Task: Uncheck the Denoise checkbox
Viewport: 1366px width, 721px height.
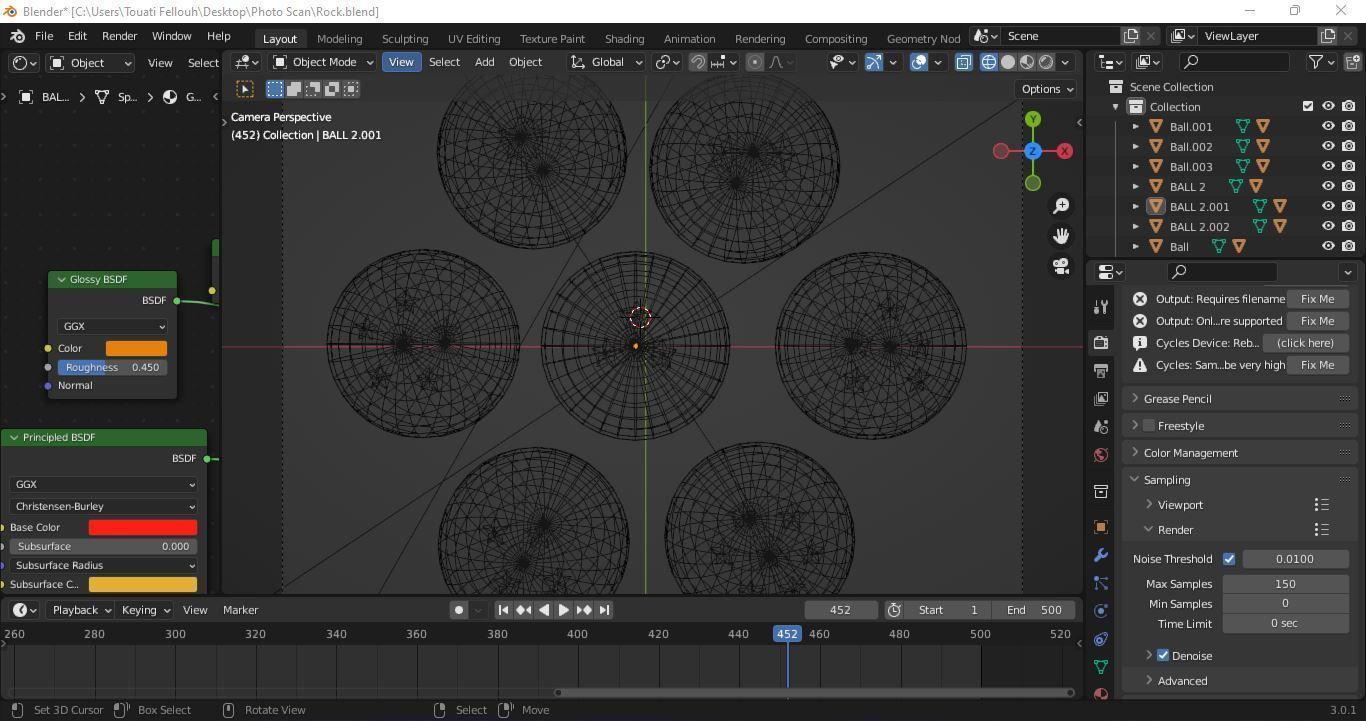Action: [x=1163, y=656]
